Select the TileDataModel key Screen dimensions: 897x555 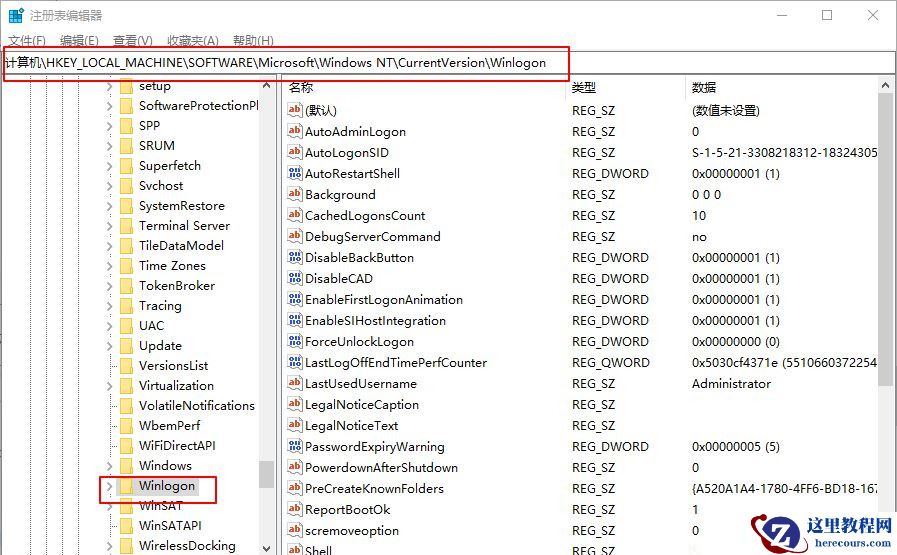[x=181, y=245]
